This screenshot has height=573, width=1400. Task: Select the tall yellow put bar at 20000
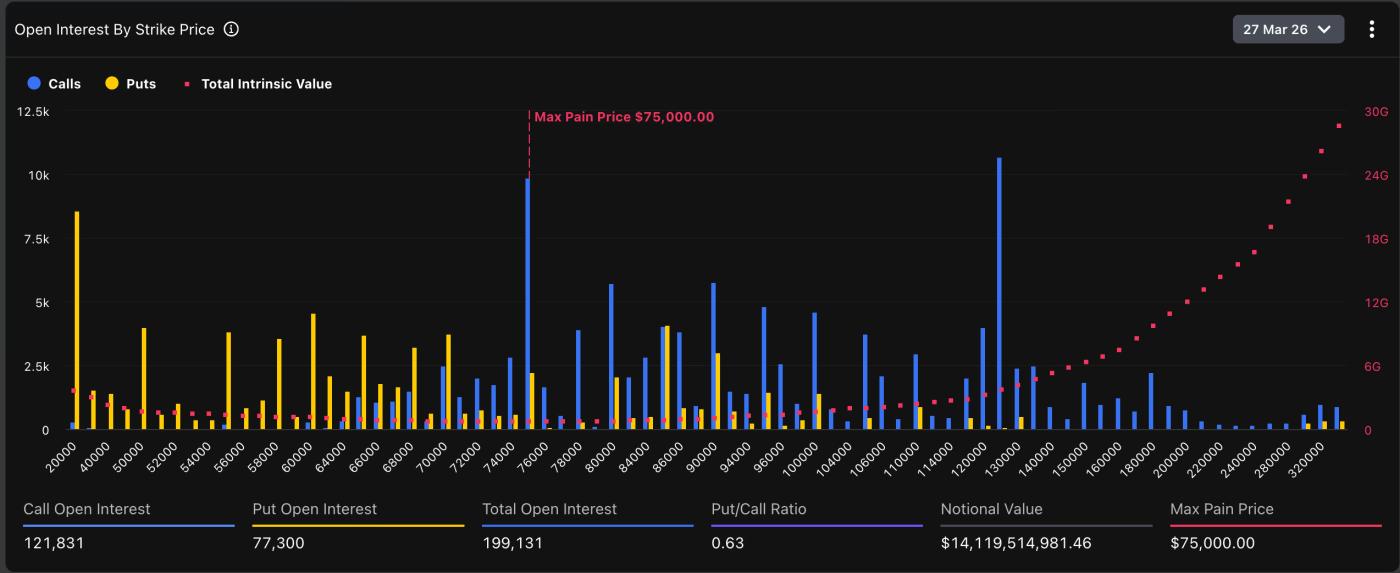click(77, 320)
